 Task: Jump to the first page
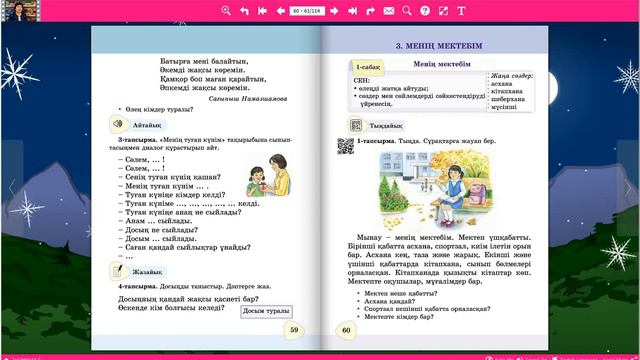pyautogui.click(x=262, y=11)
